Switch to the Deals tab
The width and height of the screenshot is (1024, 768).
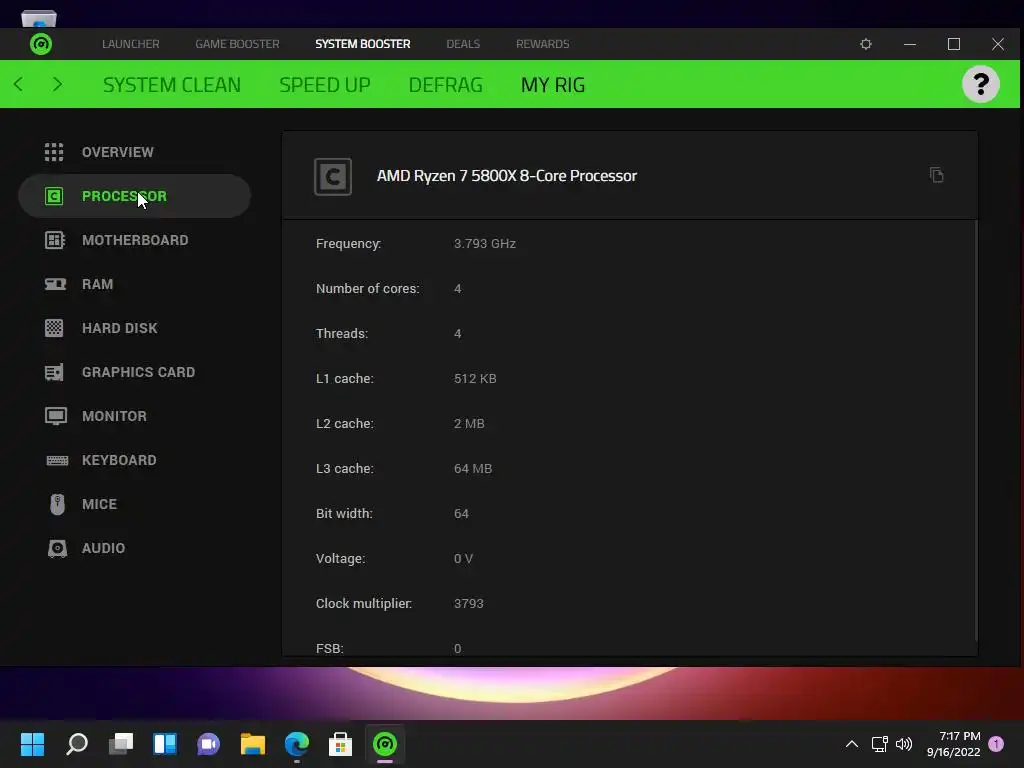[x=463, y=44]
